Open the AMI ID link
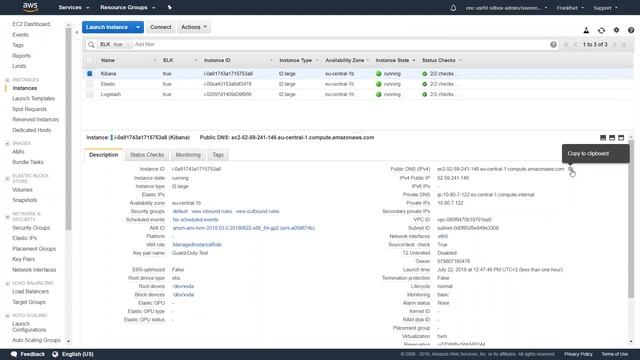Image resolution: width=640 pixels, height=360 pixels. click(243, 228)
